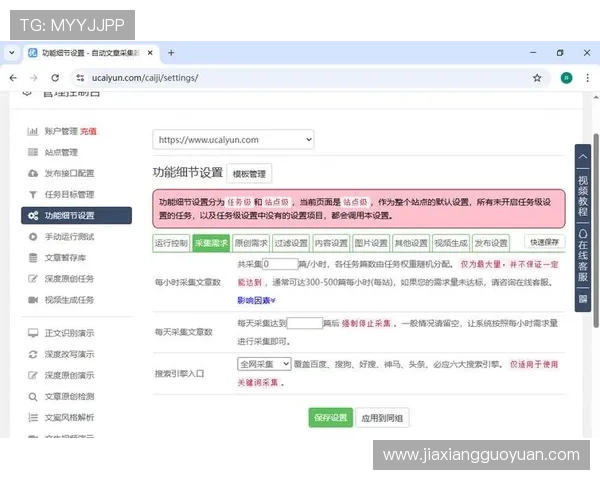This screenshot has width=600, height=480.
Task: Click the browser forward arrow
Action: [x=34, y=78]
